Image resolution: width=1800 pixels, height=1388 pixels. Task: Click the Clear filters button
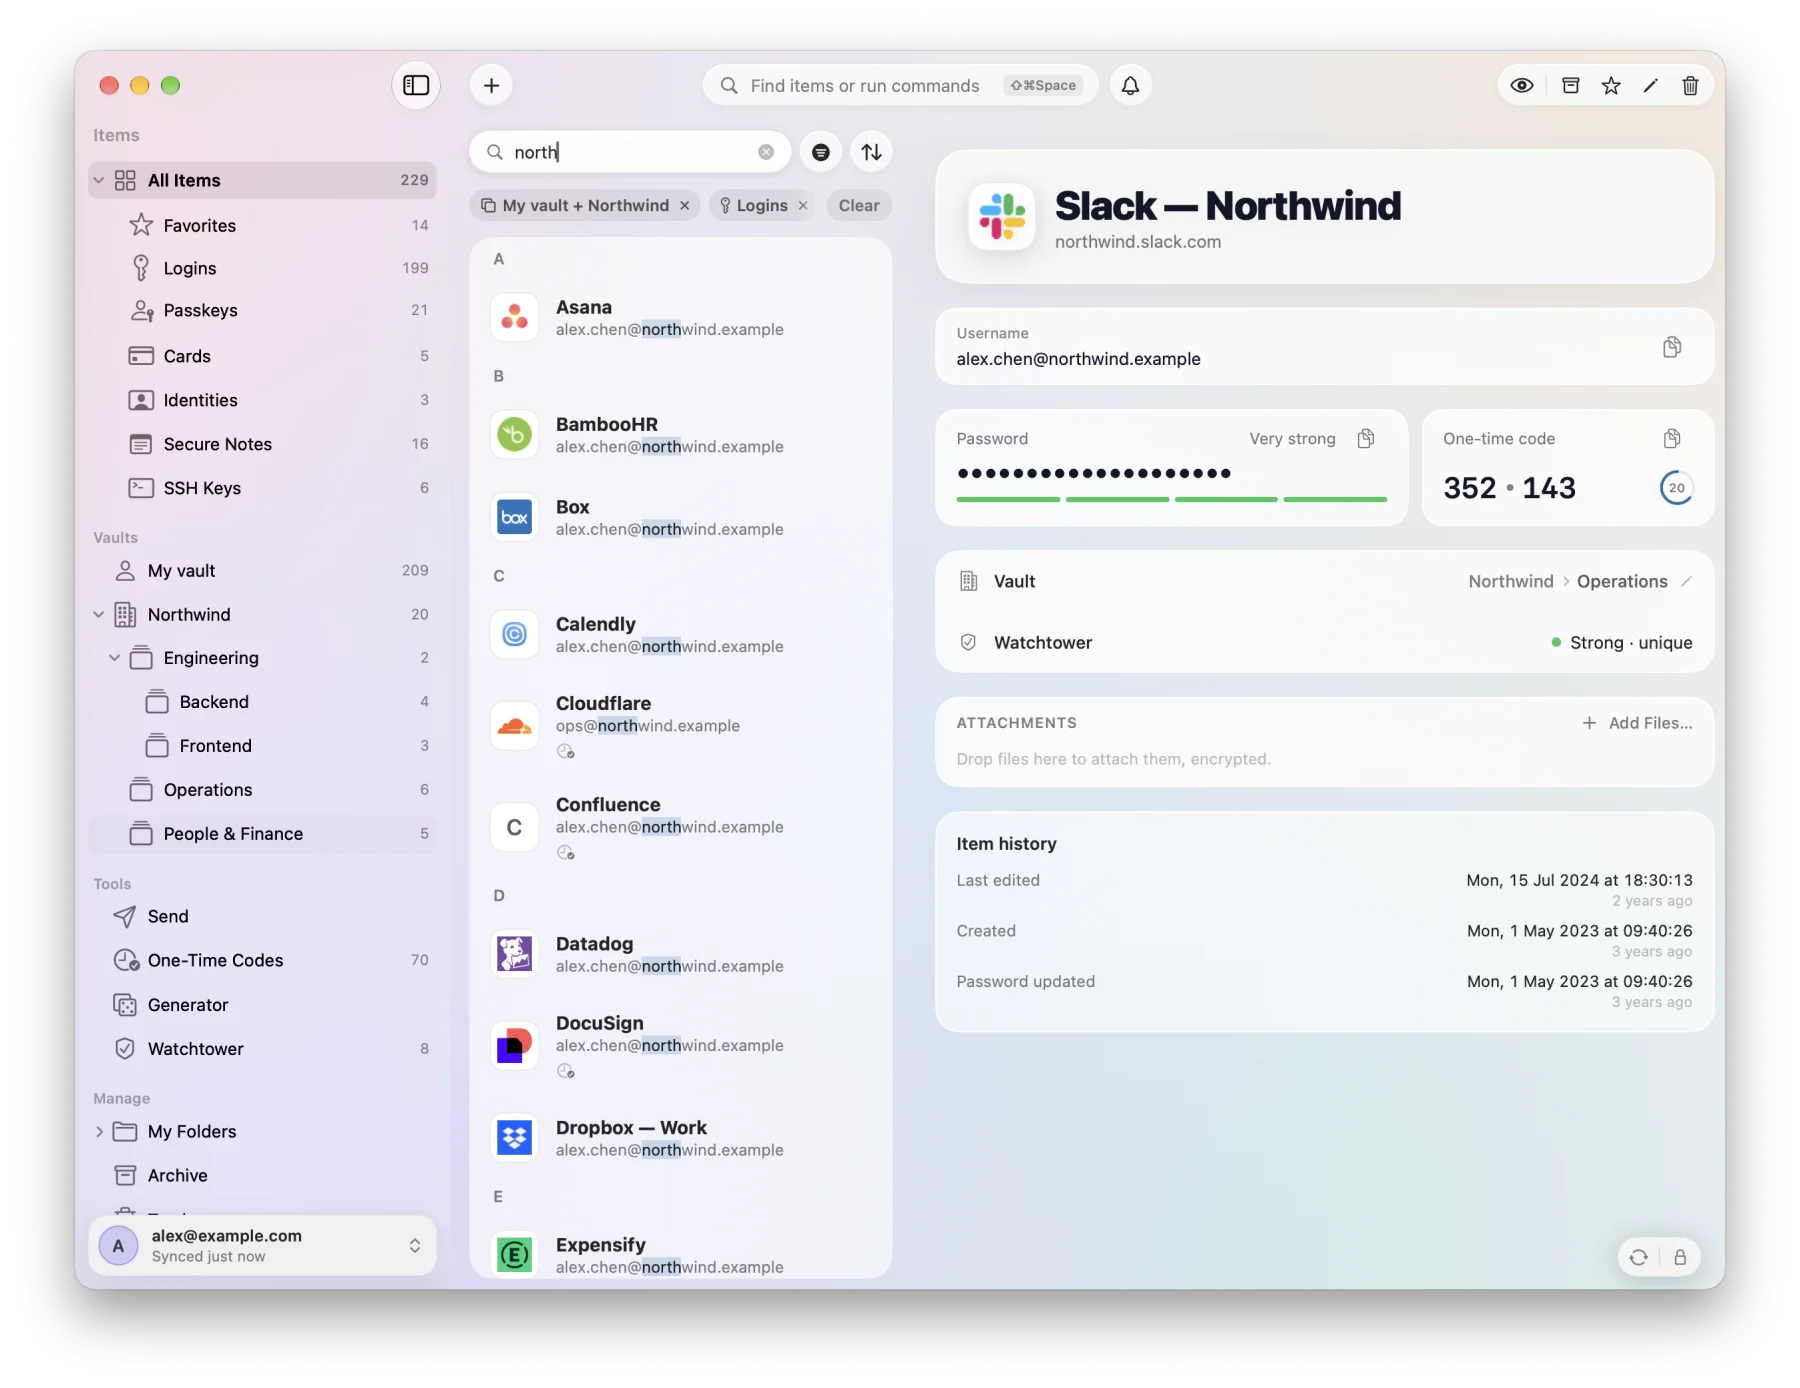point(859,205)
